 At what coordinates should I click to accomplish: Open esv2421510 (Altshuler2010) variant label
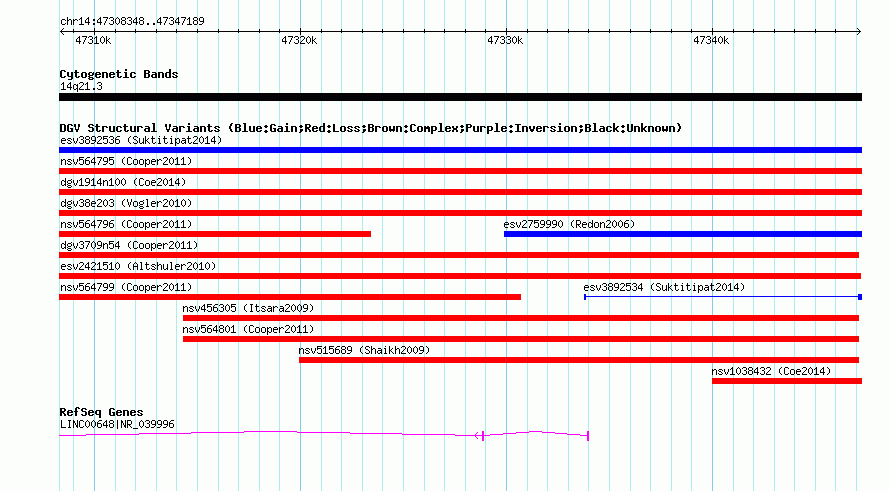click(x=138, y=266)
